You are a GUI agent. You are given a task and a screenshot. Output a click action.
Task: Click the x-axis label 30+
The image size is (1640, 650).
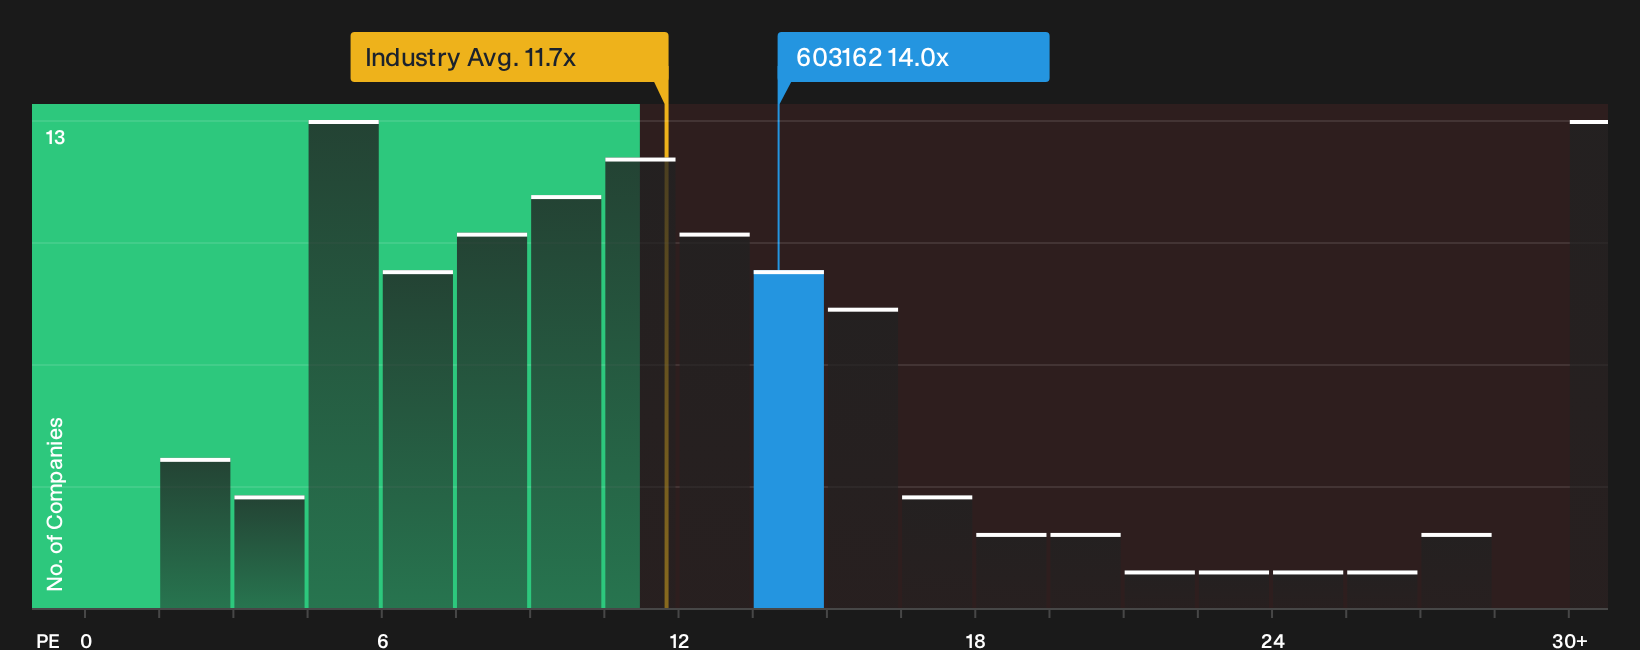(1569, 640)
